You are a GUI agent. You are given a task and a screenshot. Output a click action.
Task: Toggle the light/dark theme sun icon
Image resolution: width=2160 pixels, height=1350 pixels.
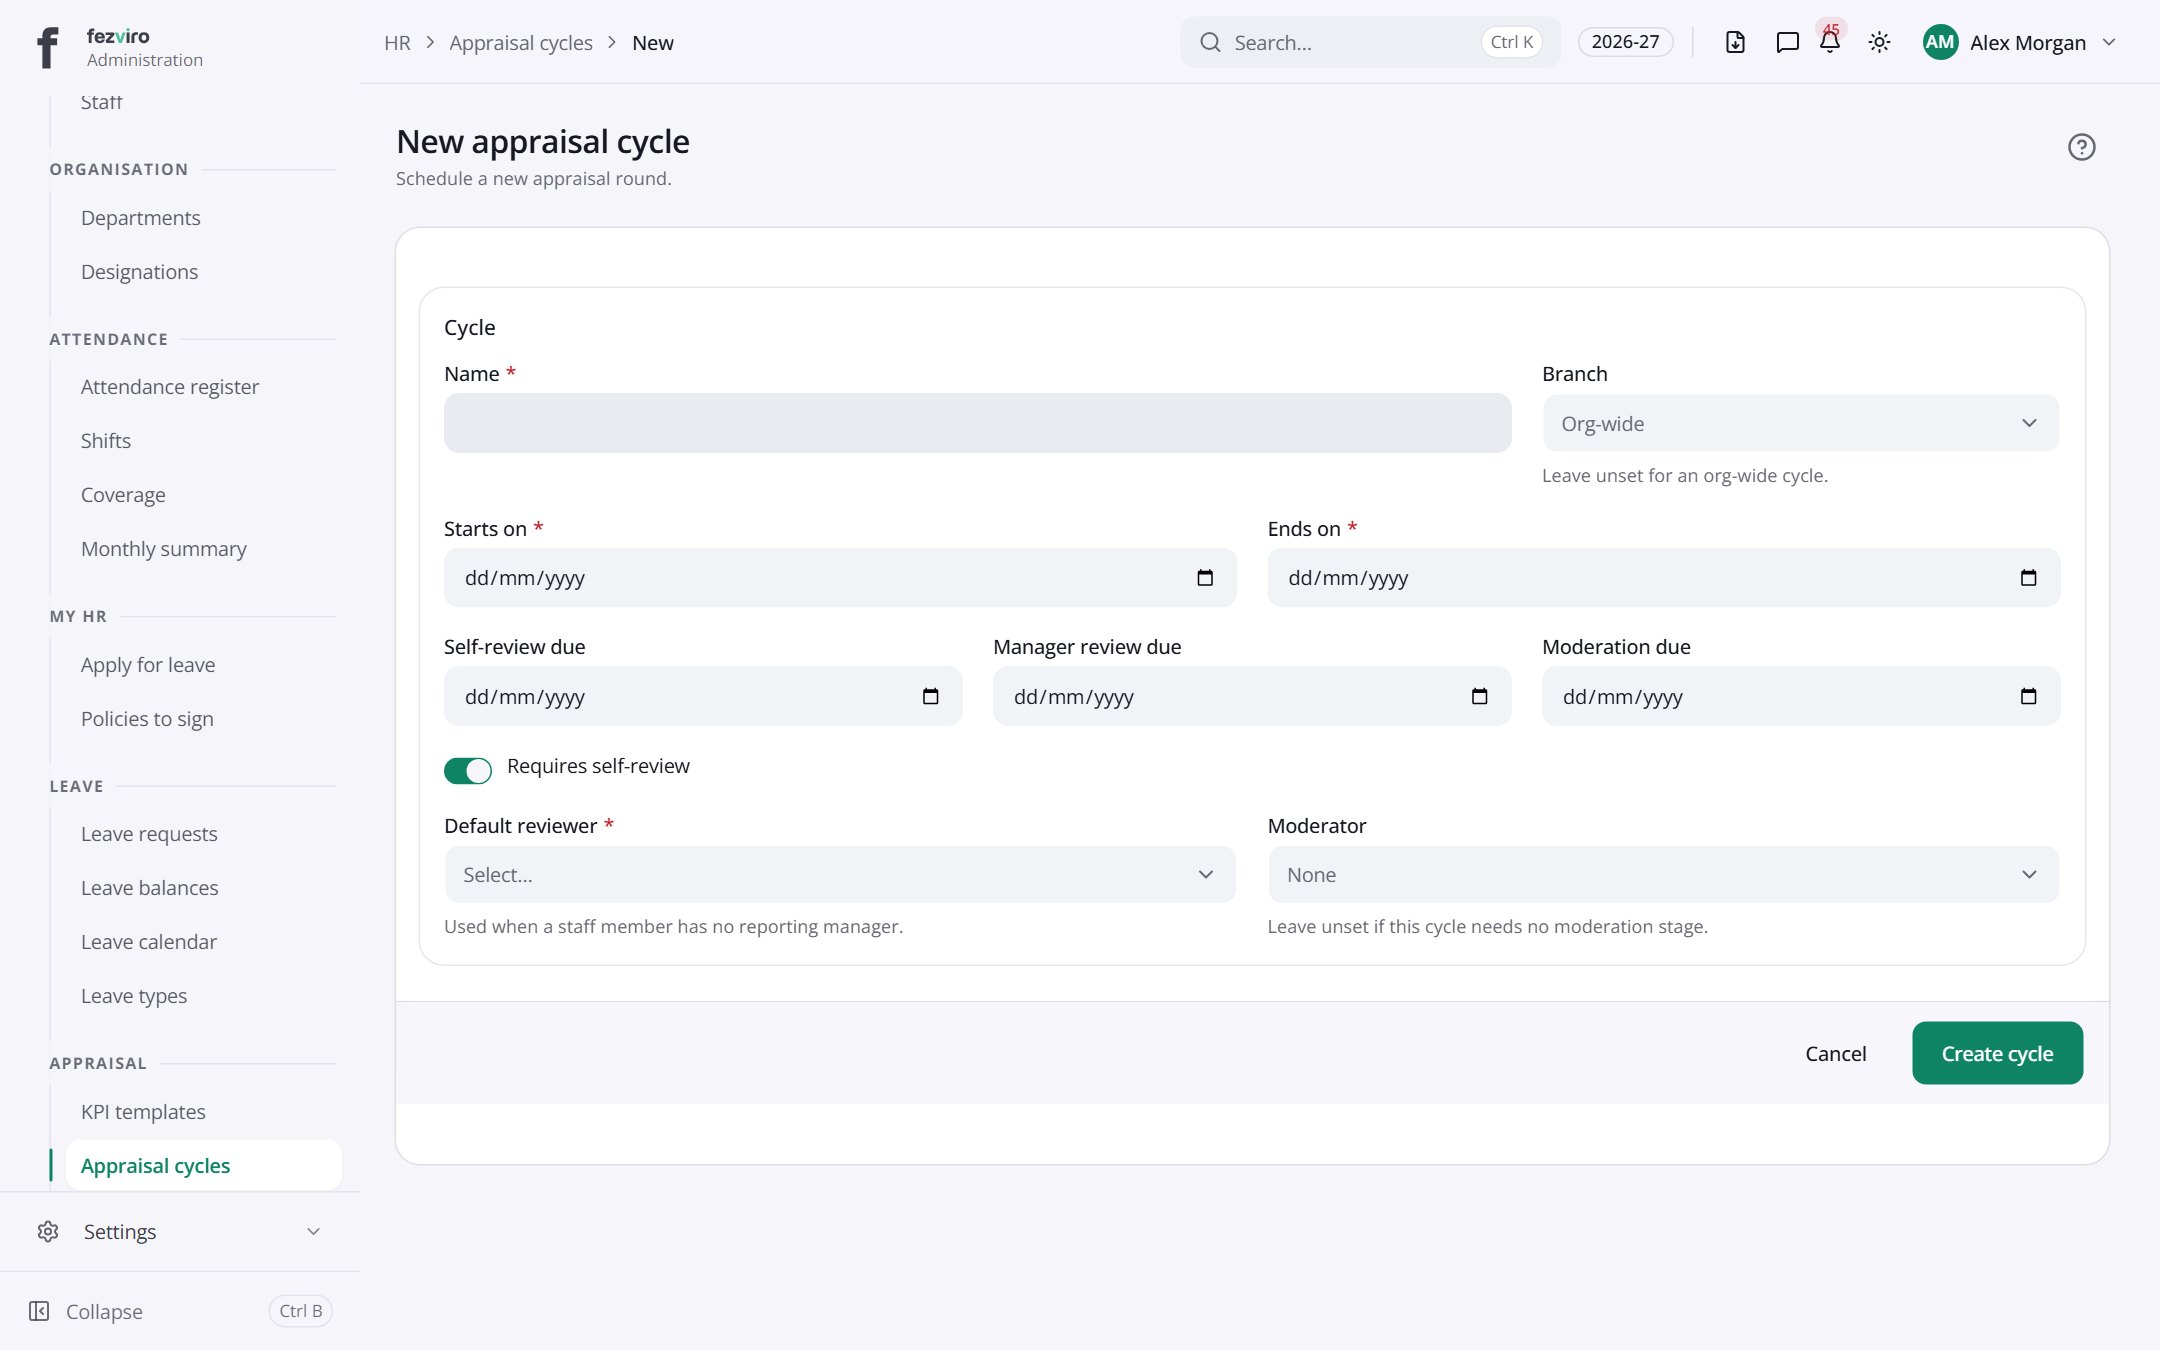[x=1879, y=42]
